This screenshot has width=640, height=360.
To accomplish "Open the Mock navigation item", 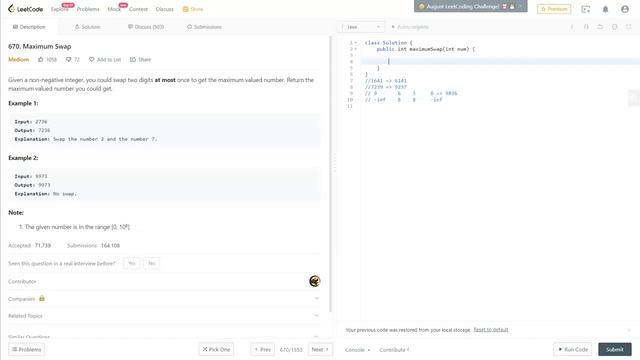I will tap(114, 9).
